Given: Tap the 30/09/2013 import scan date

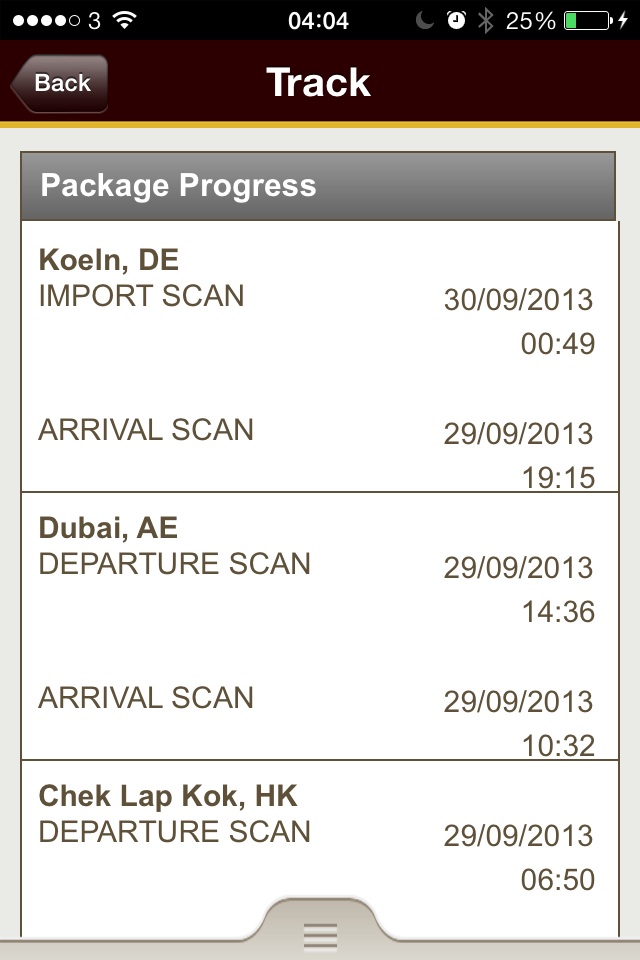Looking at the screenshot, I should pyautogui.click(x=518, y=300).
